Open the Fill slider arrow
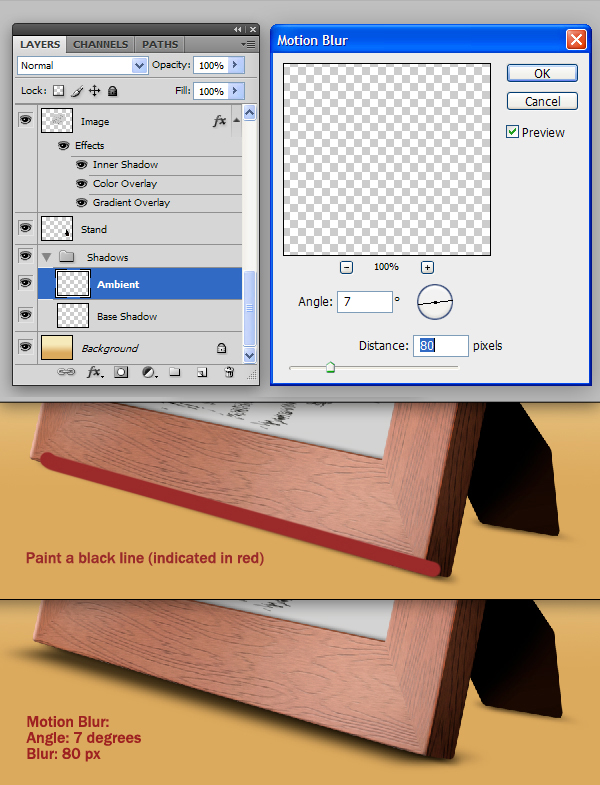The height and width of the screenshot is (785, 600). [236, 91]
